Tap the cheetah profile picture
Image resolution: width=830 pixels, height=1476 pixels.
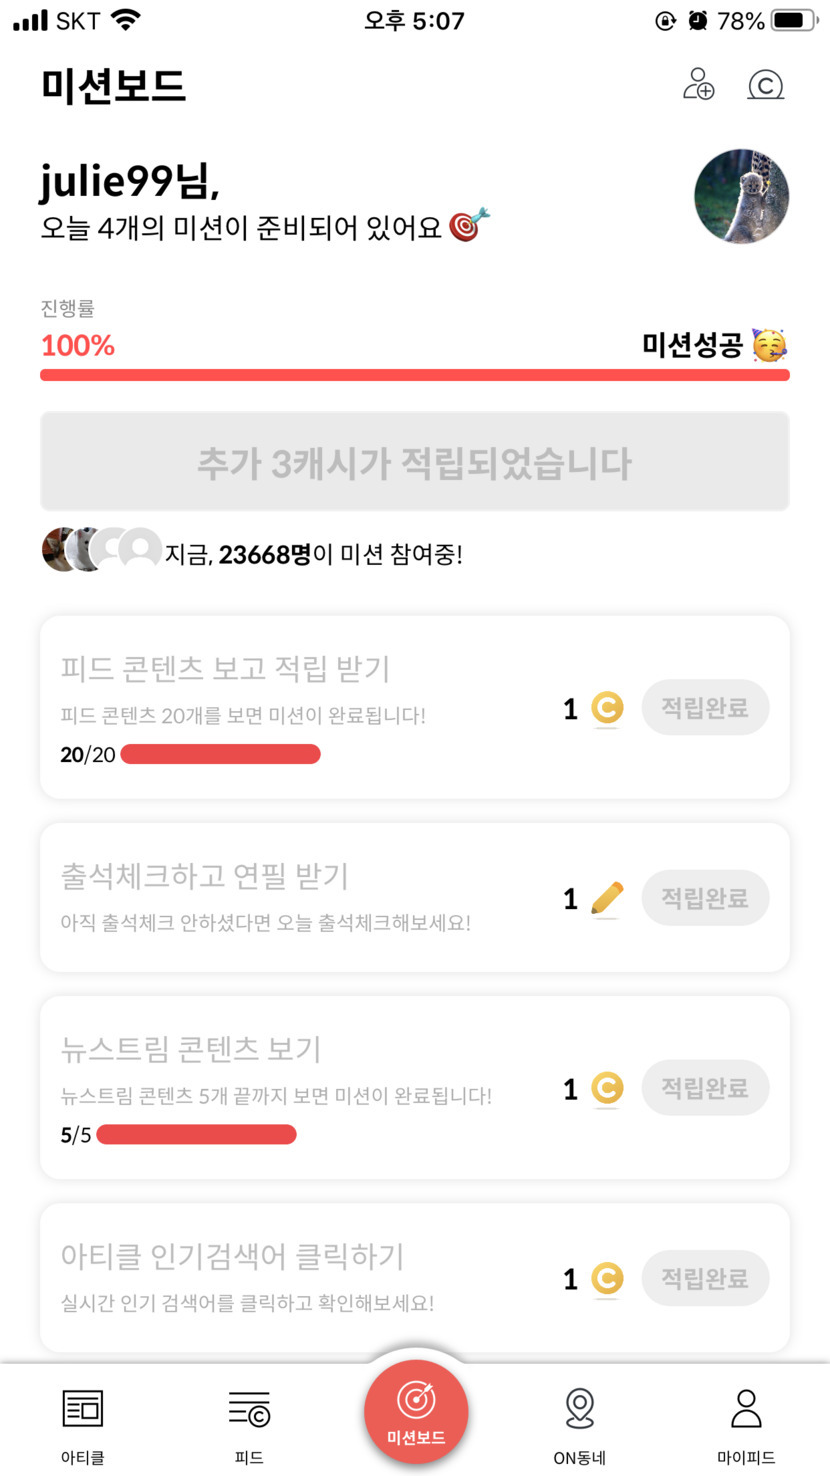pyautogui.click(x=741, y=197)
